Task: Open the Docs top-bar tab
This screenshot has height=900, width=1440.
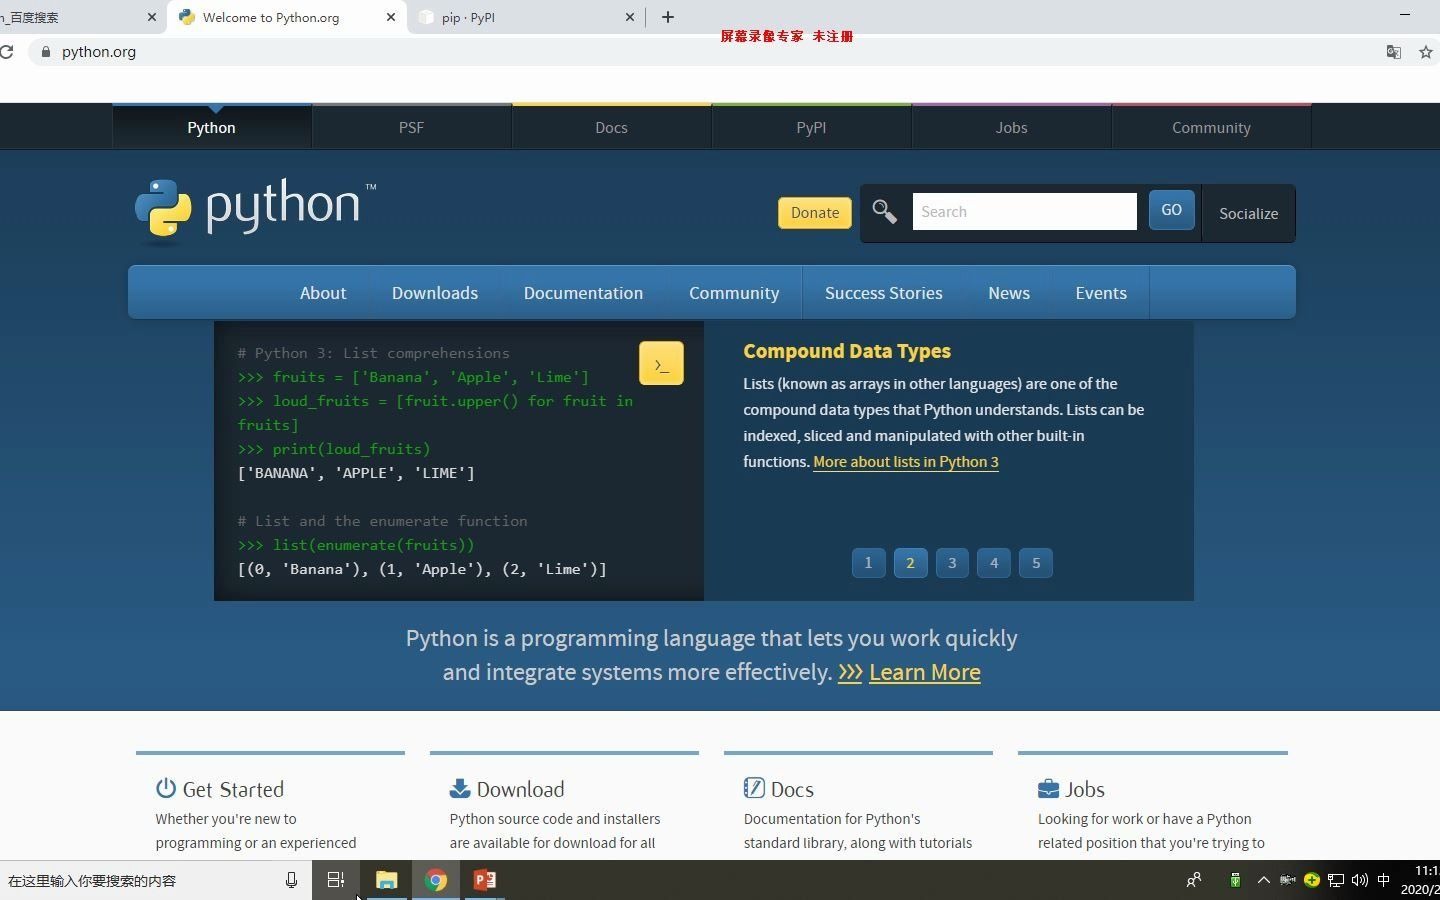Action: 611,127
